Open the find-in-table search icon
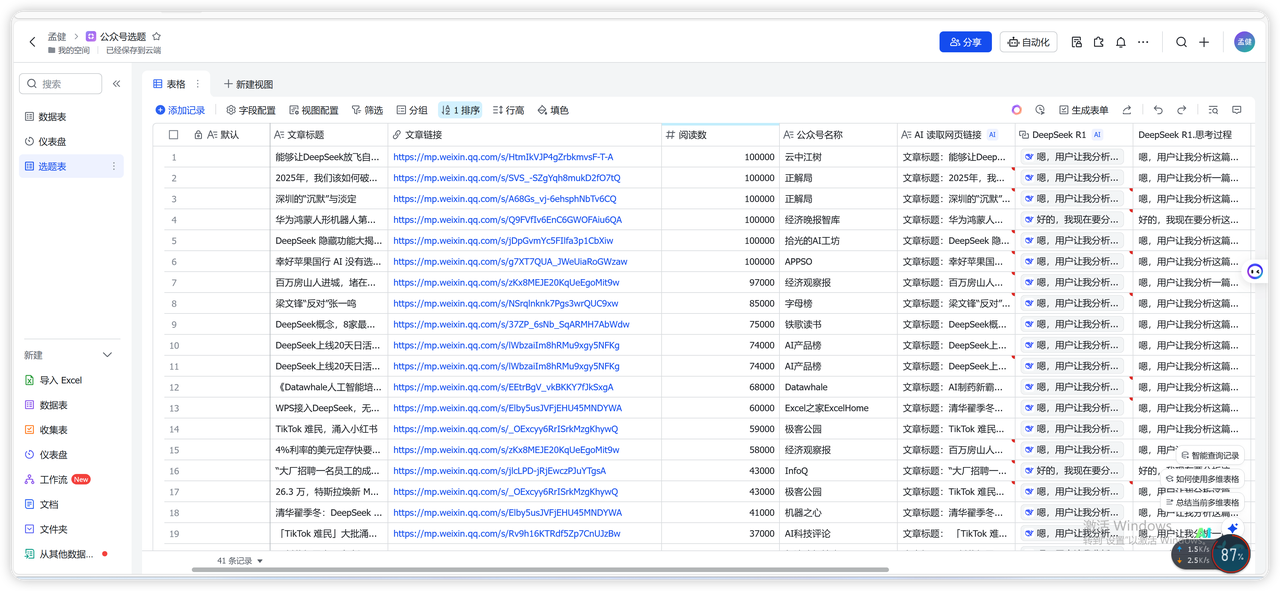 (x=1213, y=110)
